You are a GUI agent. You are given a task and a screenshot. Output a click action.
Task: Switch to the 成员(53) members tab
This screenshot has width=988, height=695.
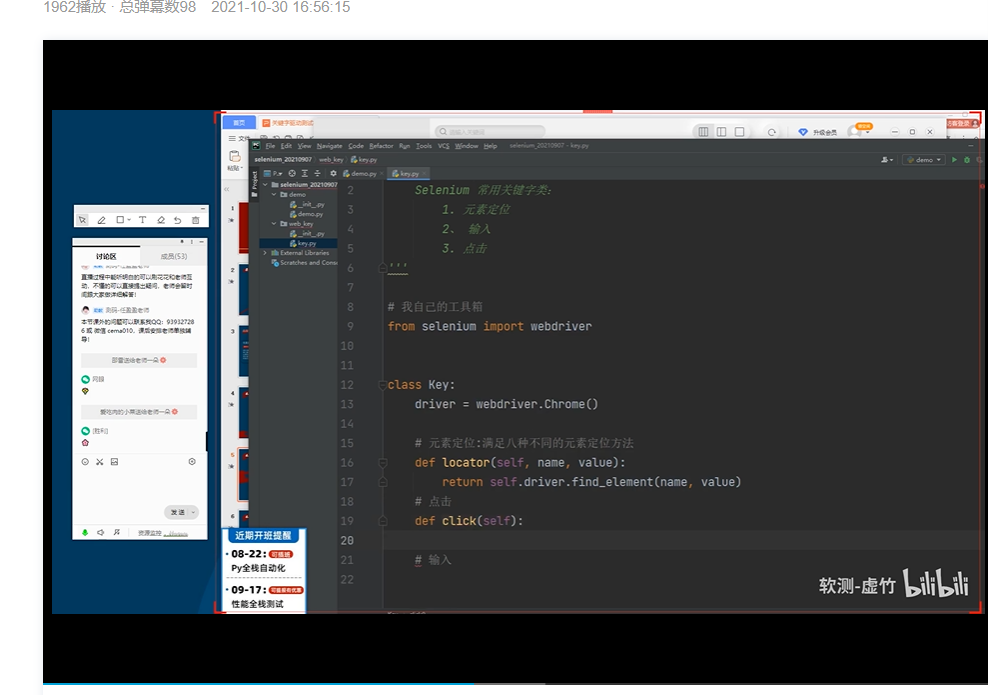[x=173, y=256]
